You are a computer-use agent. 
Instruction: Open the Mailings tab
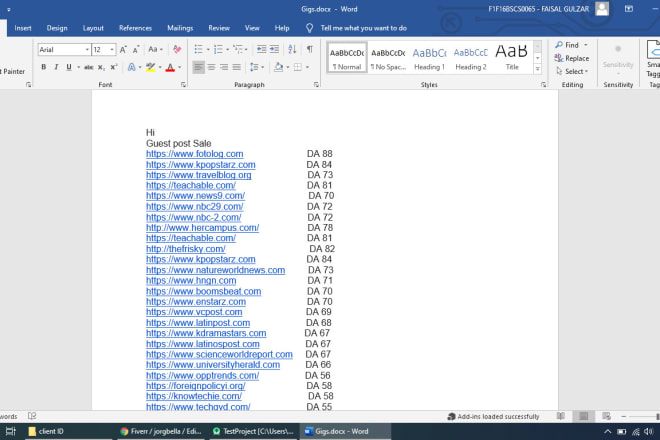pos(180,28)
